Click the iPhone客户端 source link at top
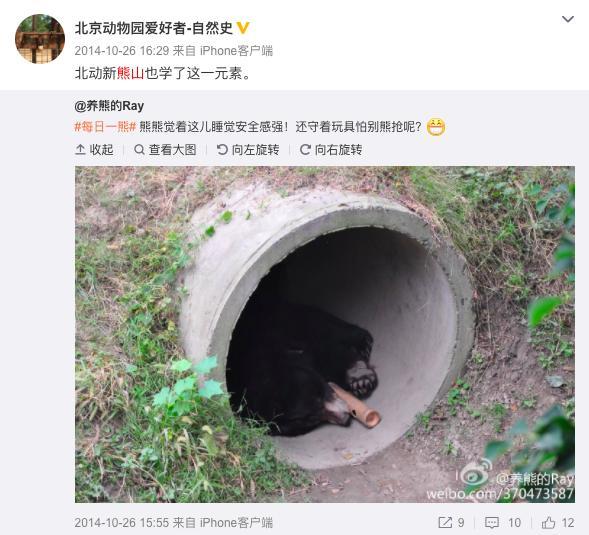Viewport: 589px width, 535px height. (x=236, y=51)
